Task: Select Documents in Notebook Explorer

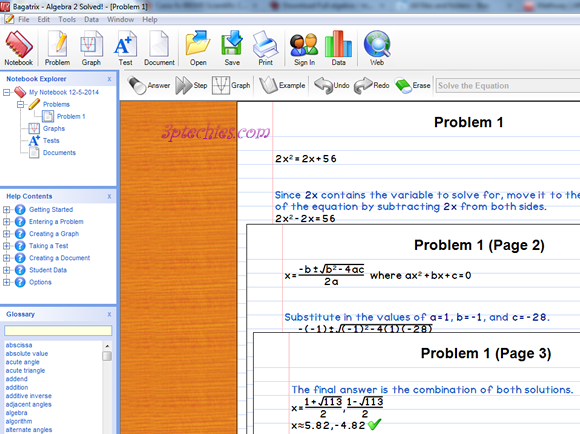Action: tap(59, 153)
